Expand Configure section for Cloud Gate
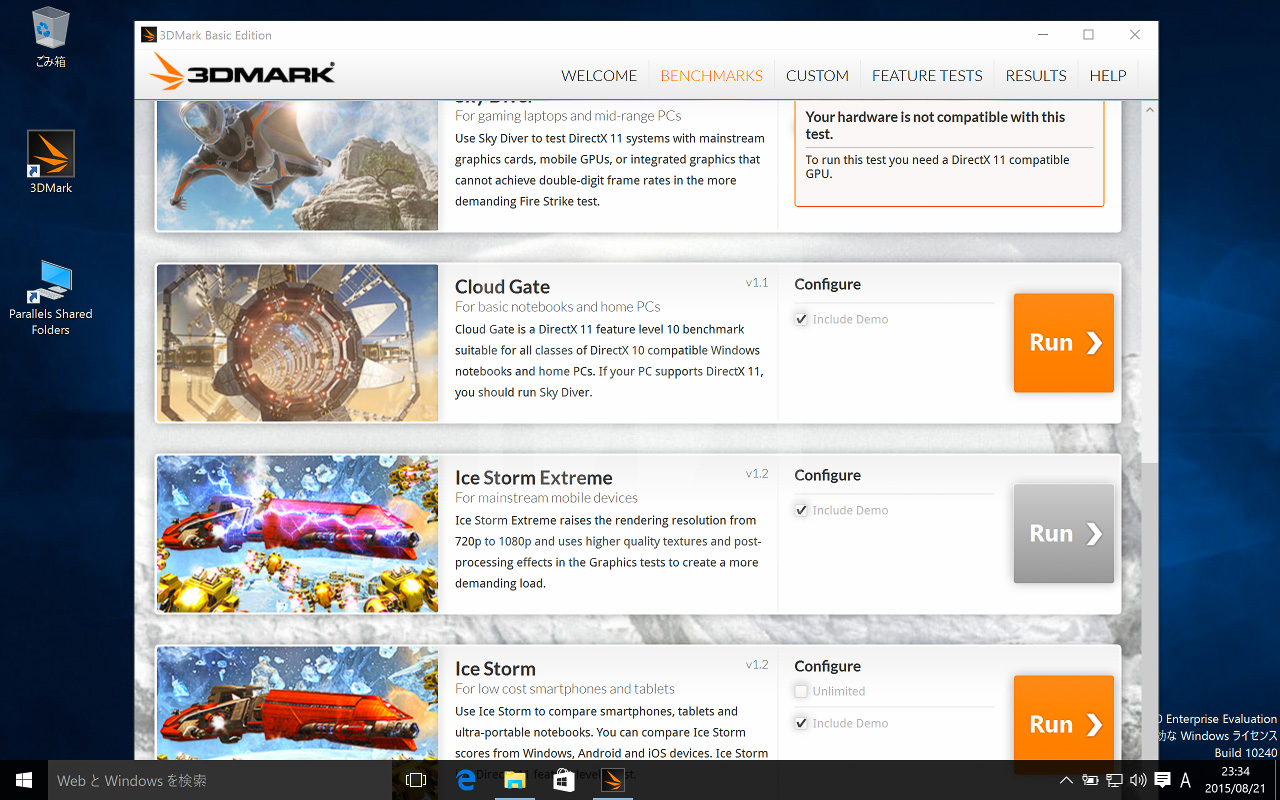The height and width of the screenshot is (800, 1280). coord(827,284)
